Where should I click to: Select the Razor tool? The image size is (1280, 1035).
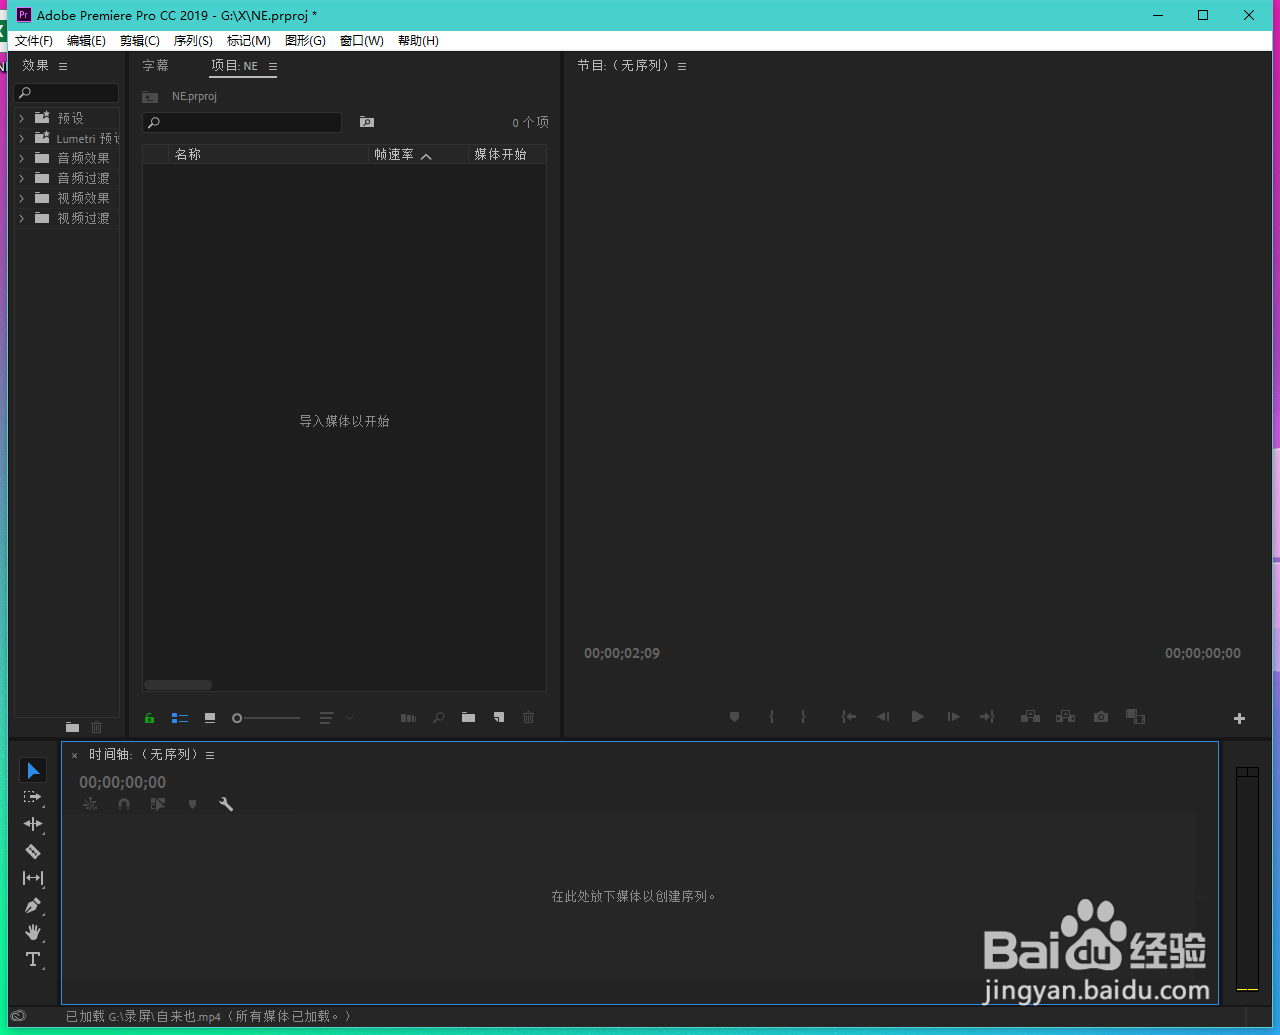(x=33, y=851)
